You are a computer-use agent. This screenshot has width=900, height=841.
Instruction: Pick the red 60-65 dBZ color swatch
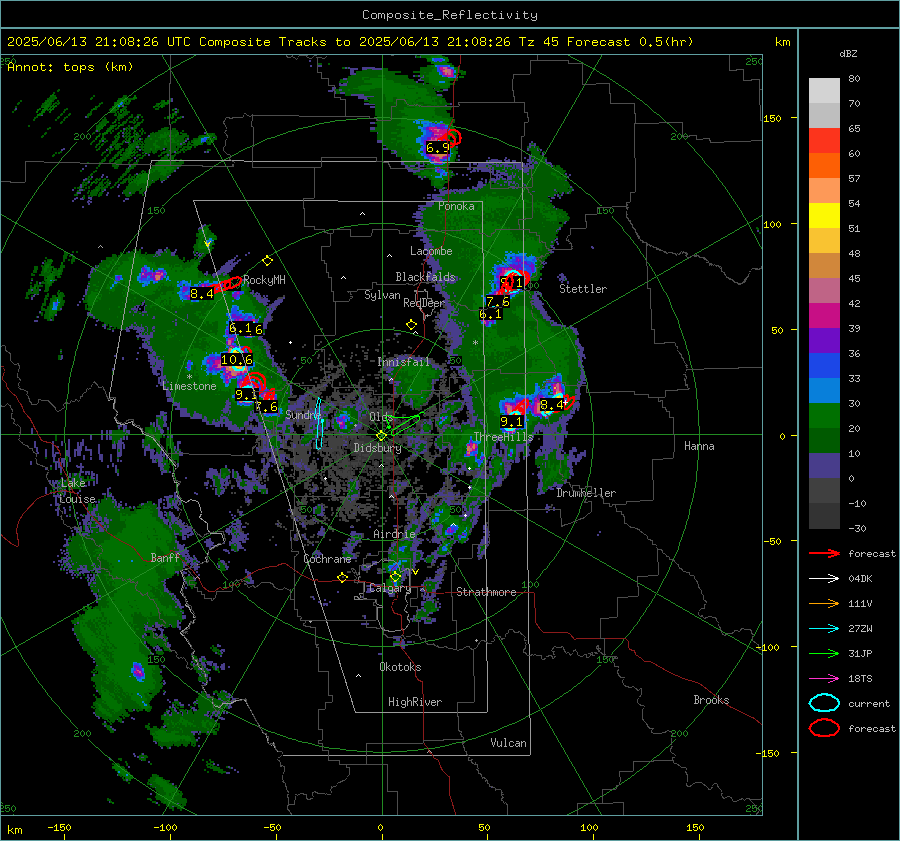(824, 141)
